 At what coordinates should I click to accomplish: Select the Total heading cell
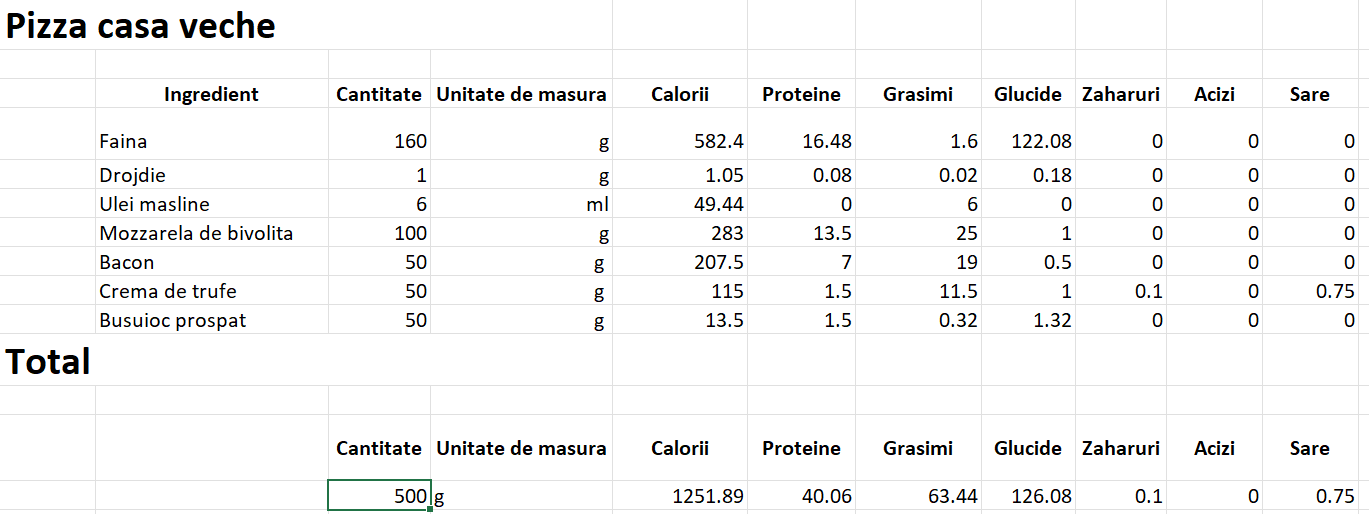(x=48, y=361)
